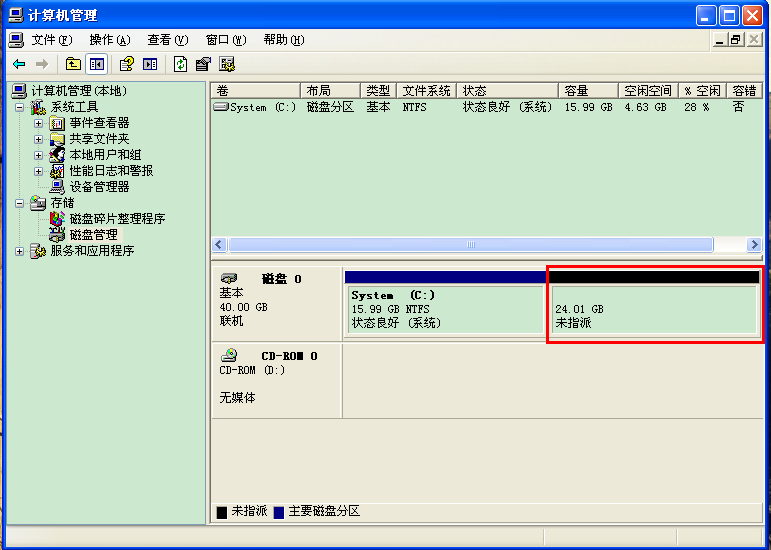Image resolution: width=771 pixels, height=550 pixels.
Task: Click the 15.99 GB capacity cell
Action: [x=589, y=107]
